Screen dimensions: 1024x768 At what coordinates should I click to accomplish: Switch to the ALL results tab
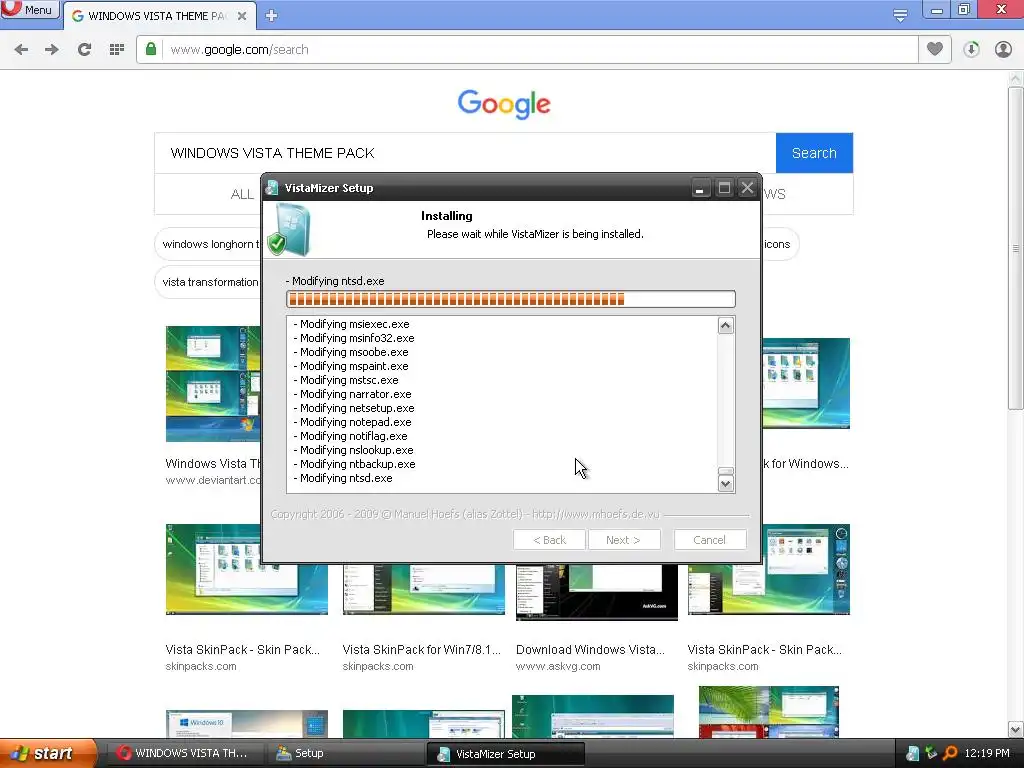tap(242, 195)
